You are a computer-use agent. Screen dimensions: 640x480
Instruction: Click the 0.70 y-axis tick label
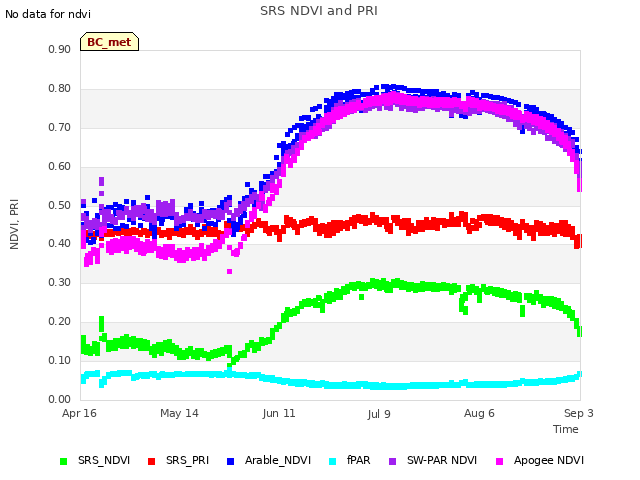[x=59, y=127]
